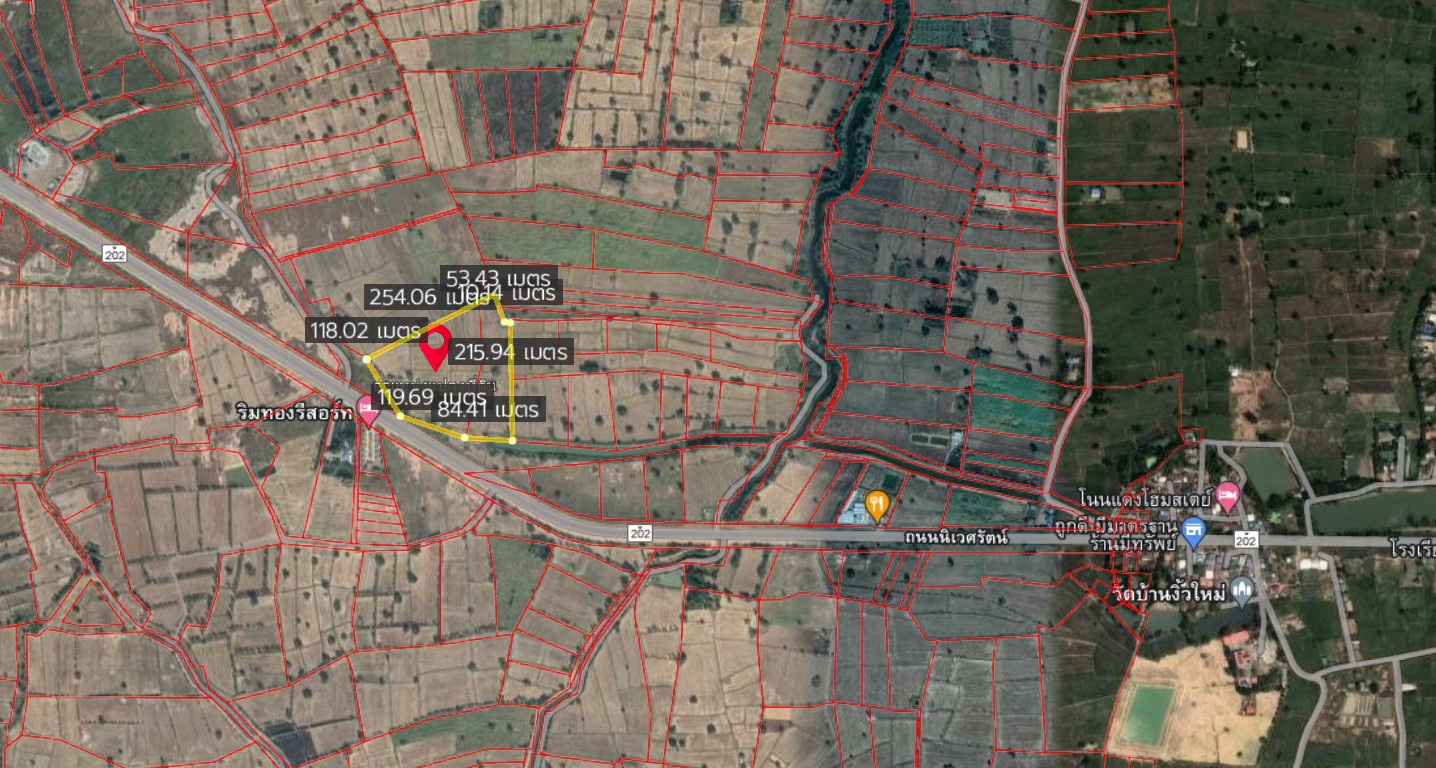Select the วัดบ้านงิ้วใหม่ temple marker
Screen dimensions: 1436x768
click(1243, 591)
